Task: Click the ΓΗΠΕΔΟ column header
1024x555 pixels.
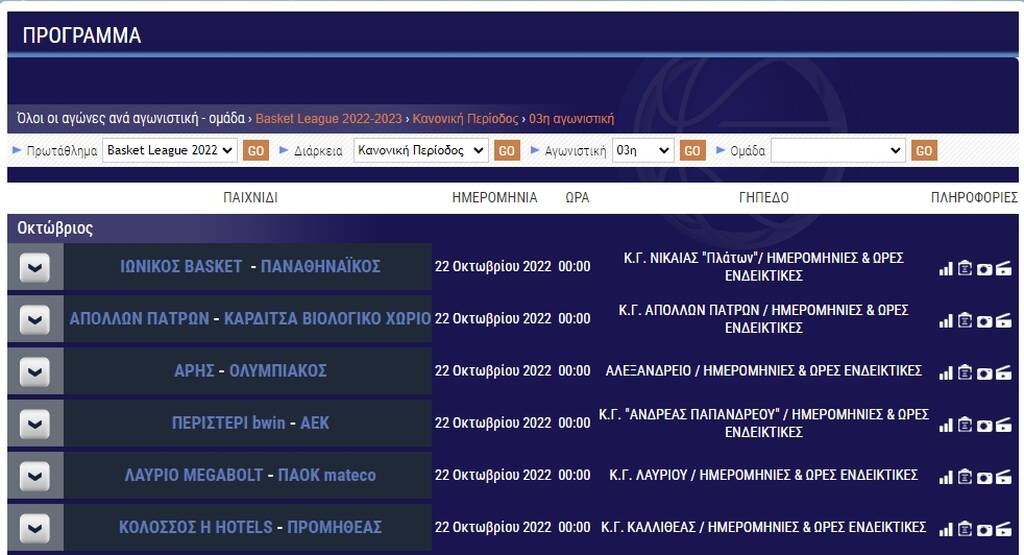Action: tap(763, 197)
